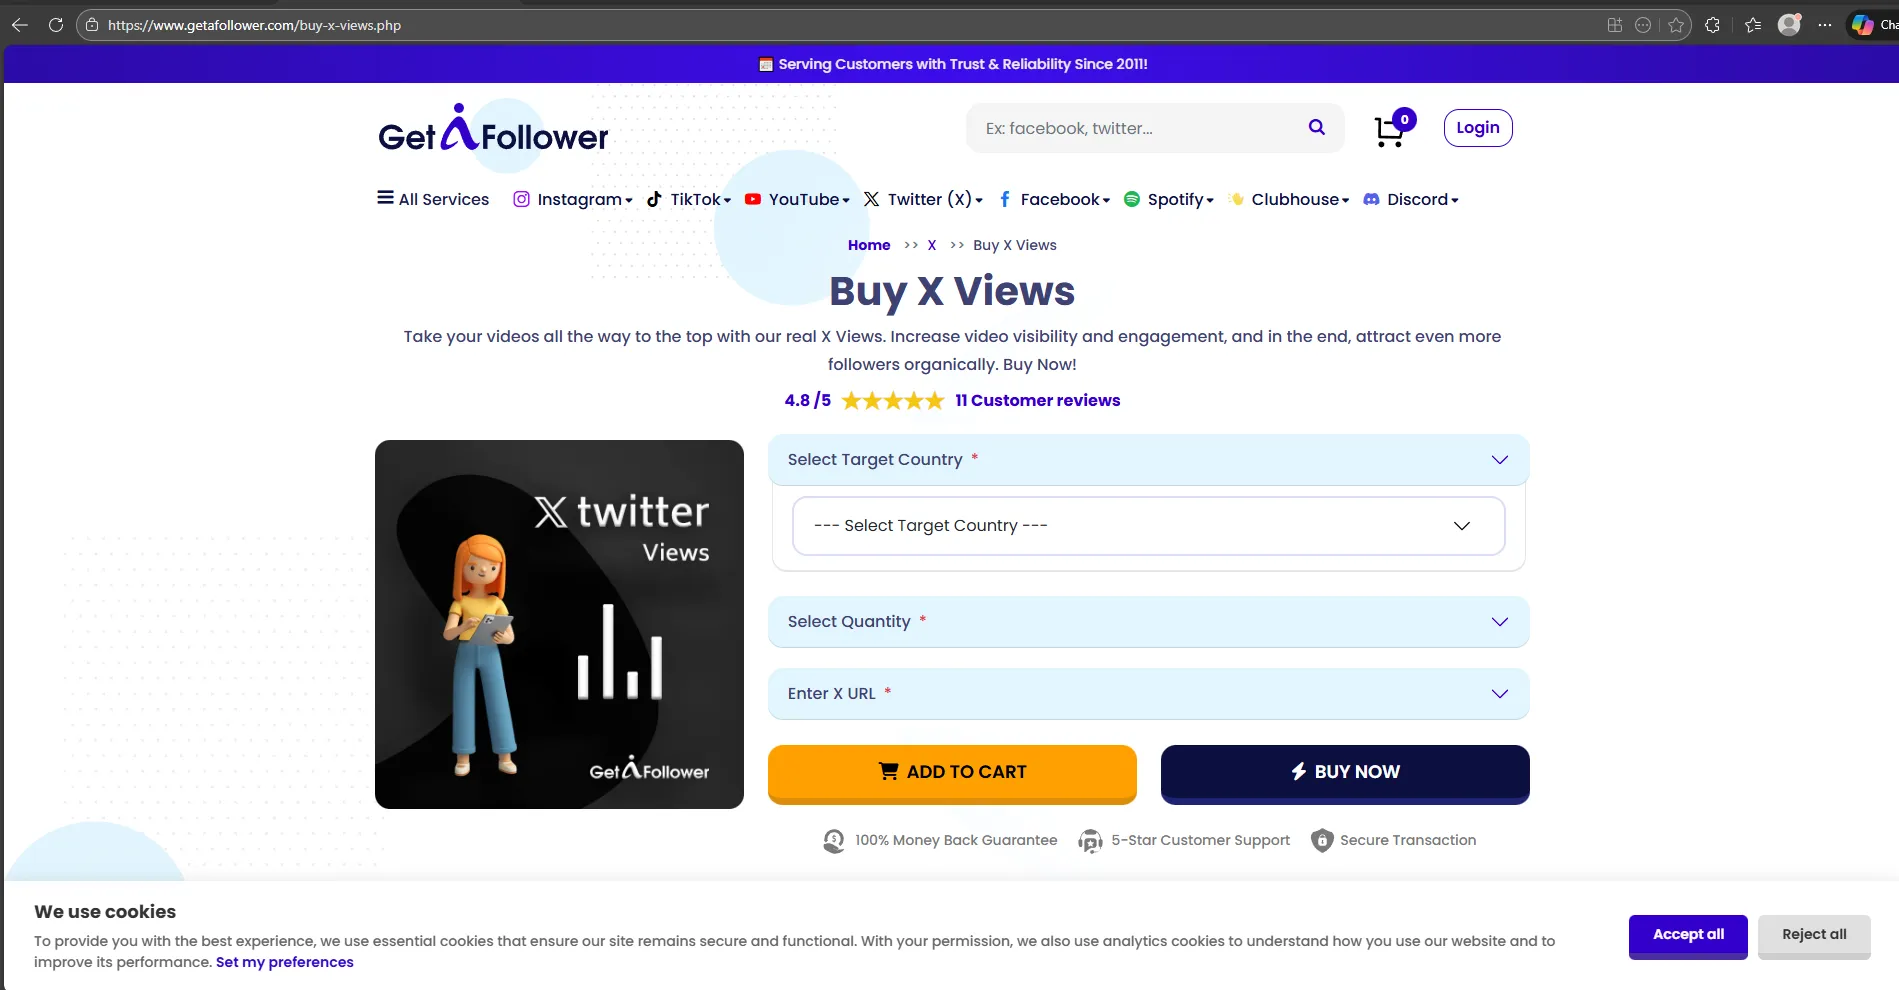
Task: Follow the 11 Customer reviews link
Action: pos(1037,400)
